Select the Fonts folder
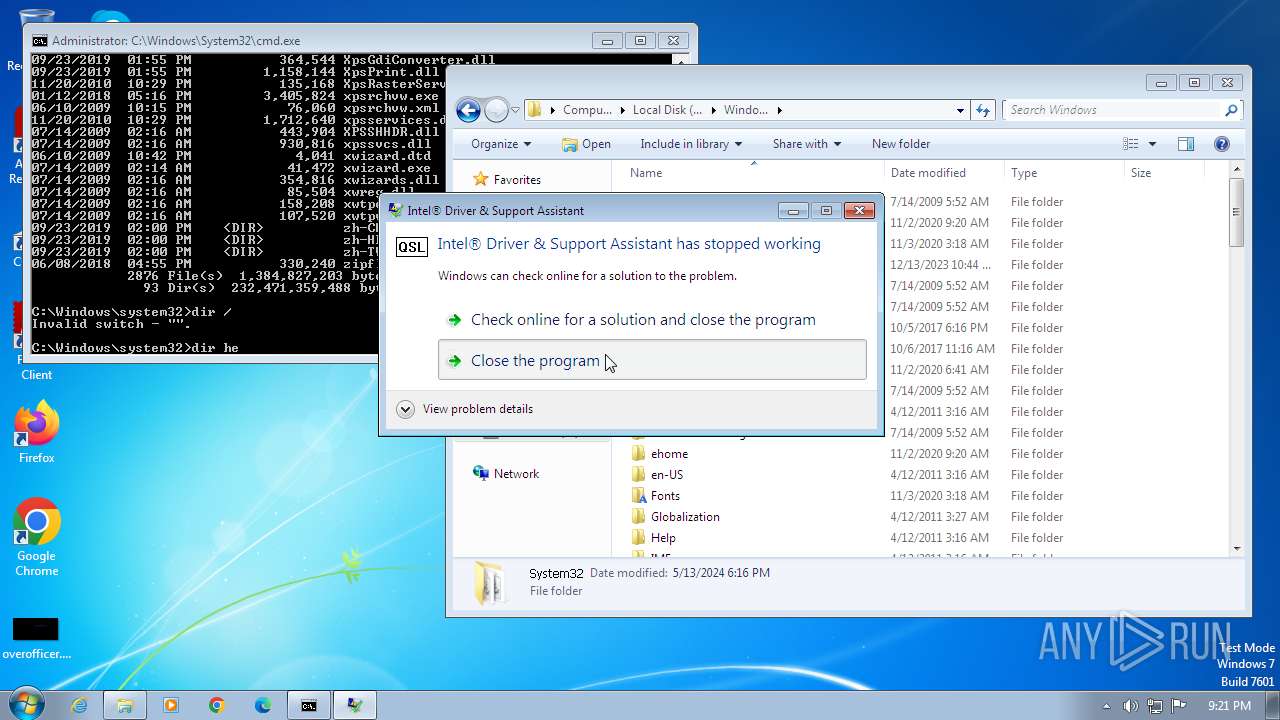This screenshot has width=1280, height=720. tap(665, 496)
